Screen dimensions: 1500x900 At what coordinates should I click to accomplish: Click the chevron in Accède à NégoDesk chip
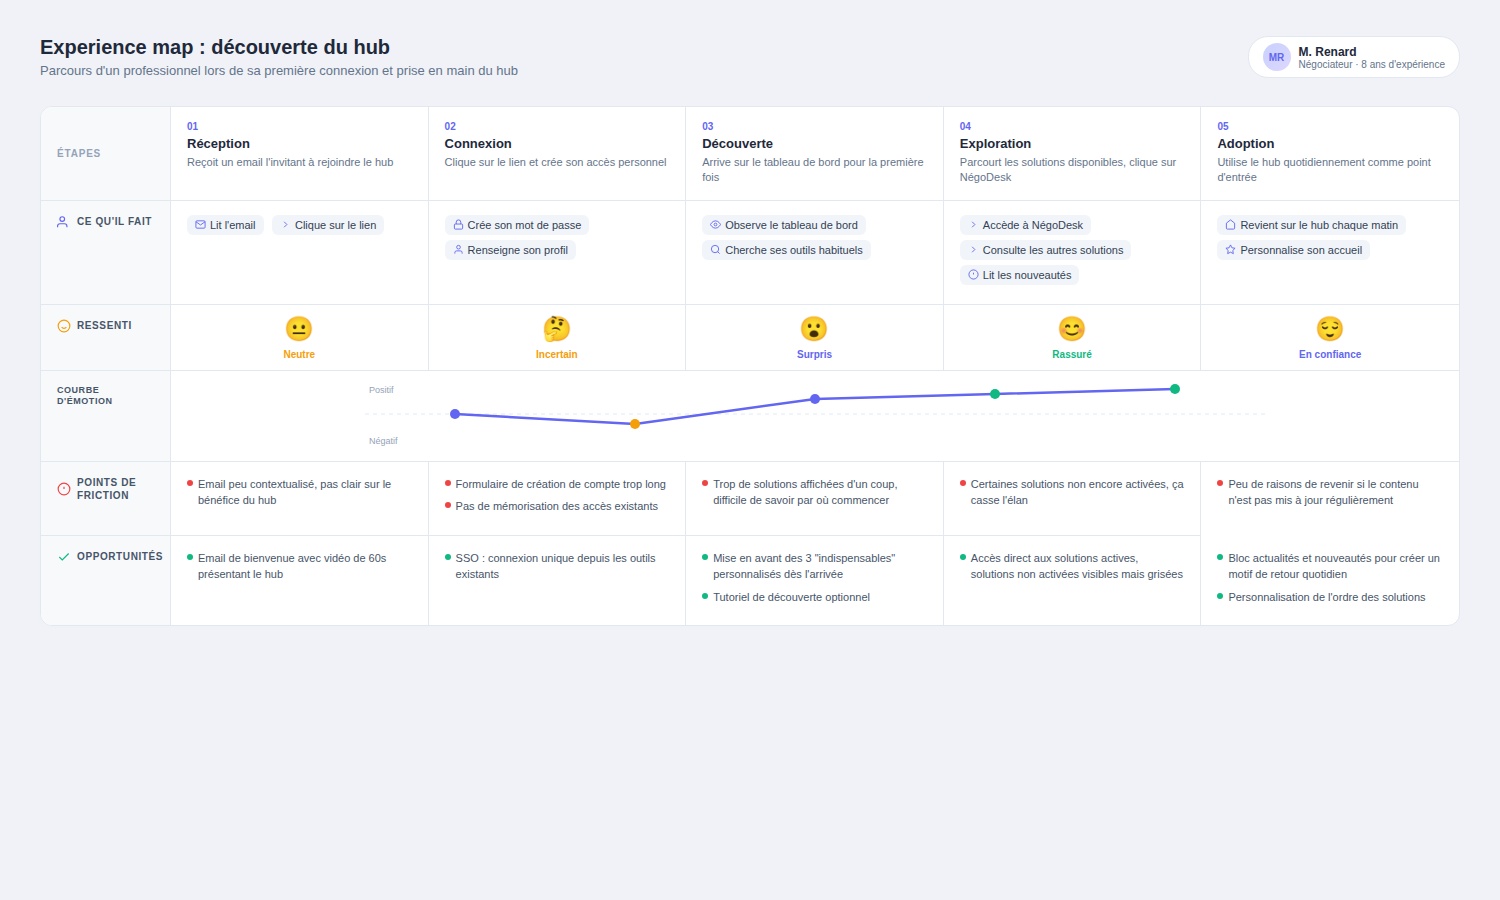tap(973, 225)
